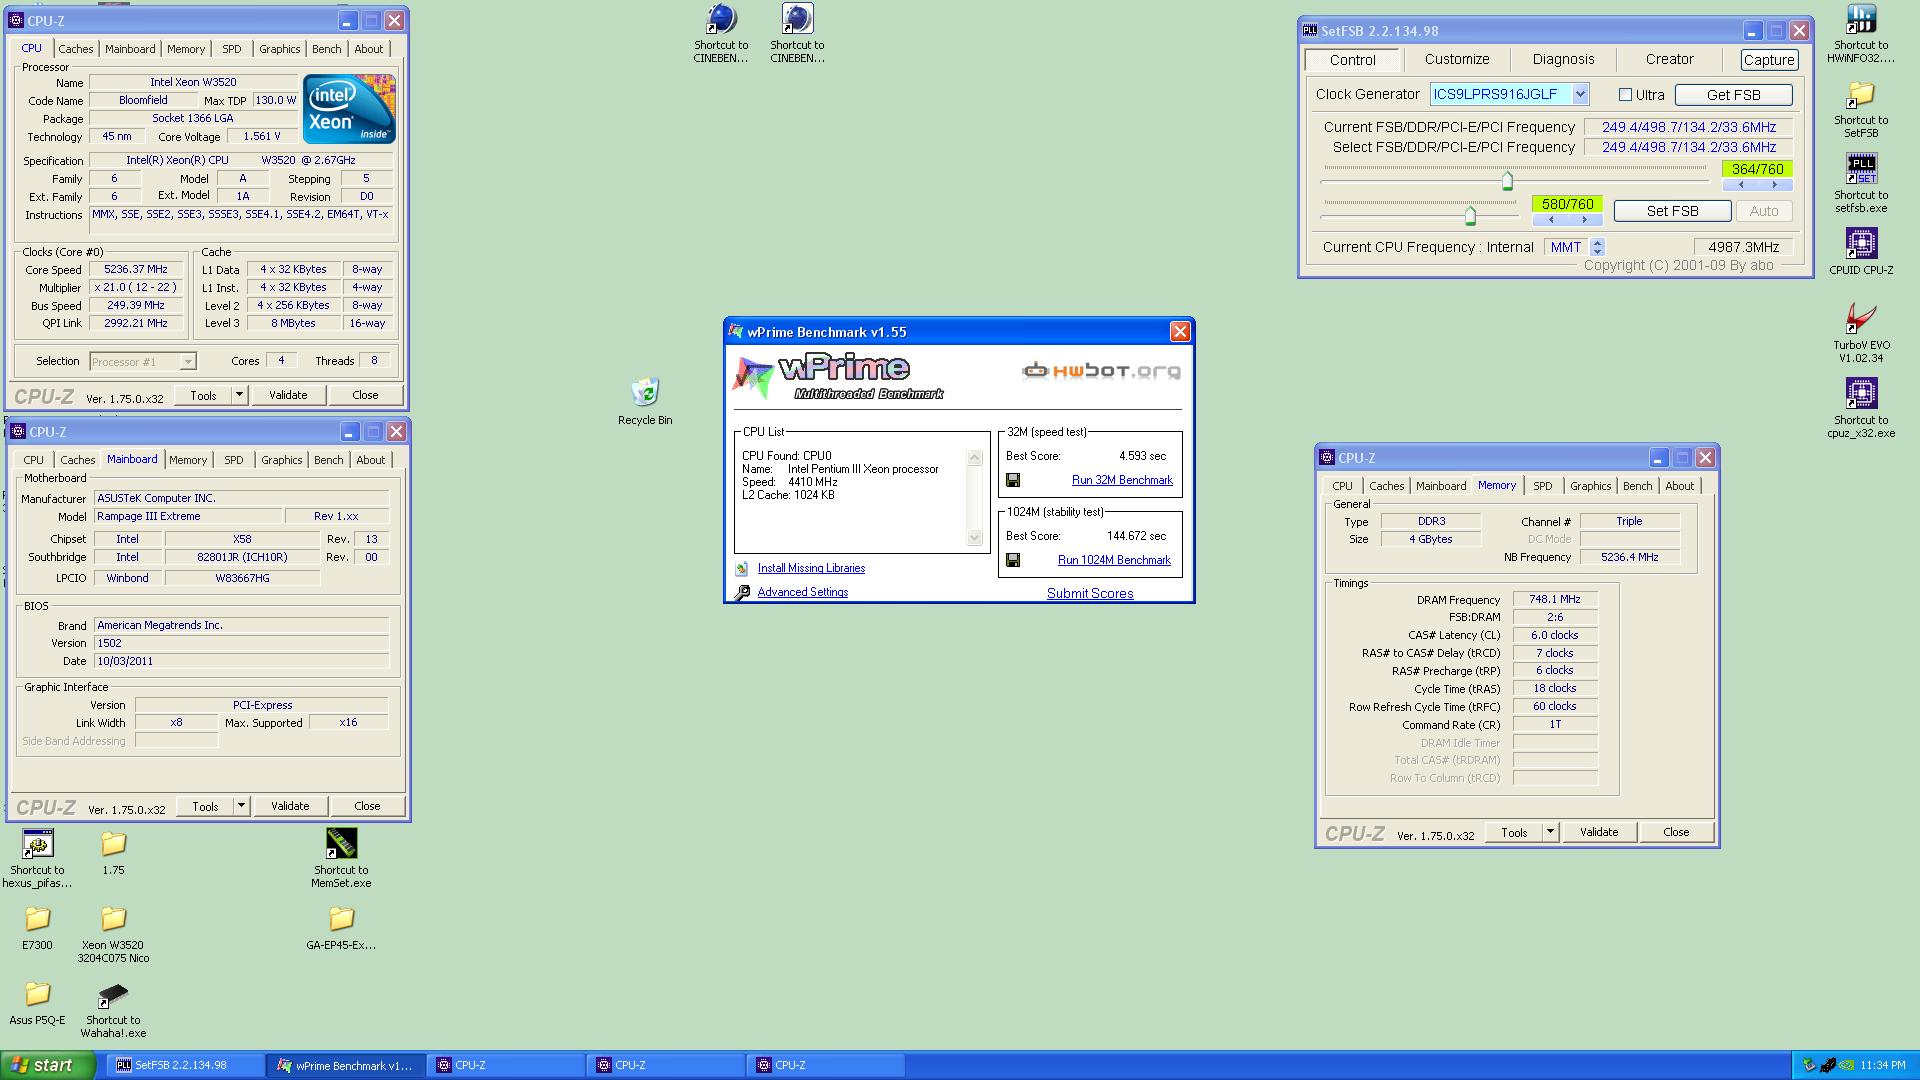Expand Tools dropdown arrow in CPU tab window
The height and width of the screenshot is (1080, 1920).
(x=239, y=395)
